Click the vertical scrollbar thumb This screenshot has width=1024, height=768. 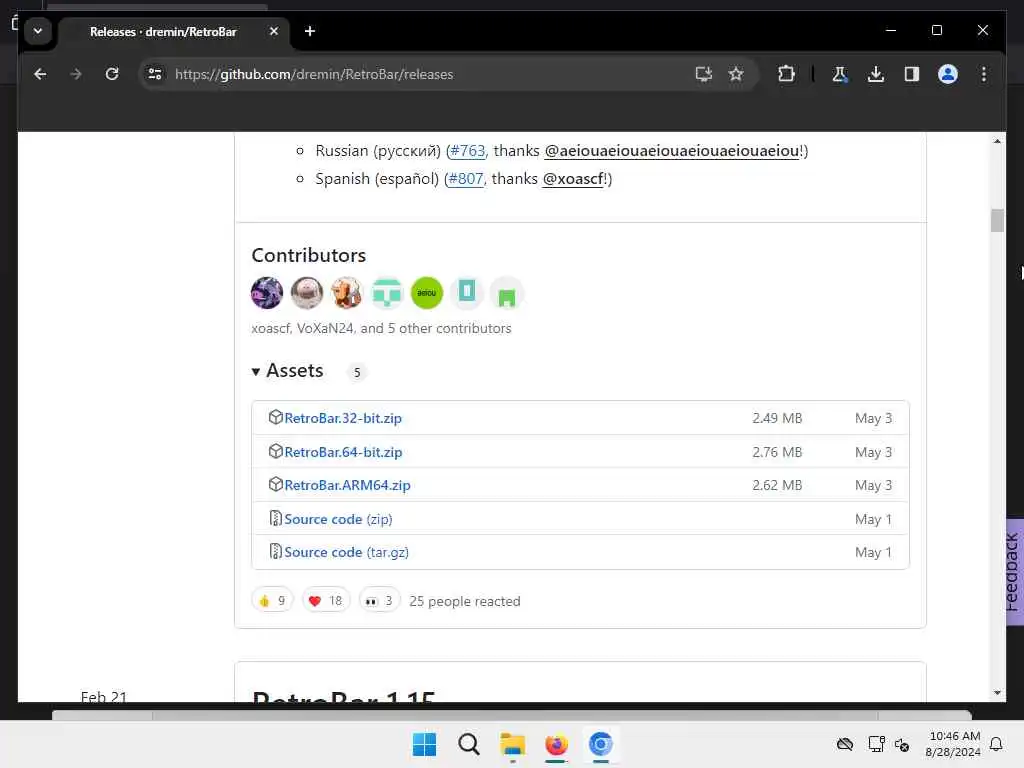[997, 220]
